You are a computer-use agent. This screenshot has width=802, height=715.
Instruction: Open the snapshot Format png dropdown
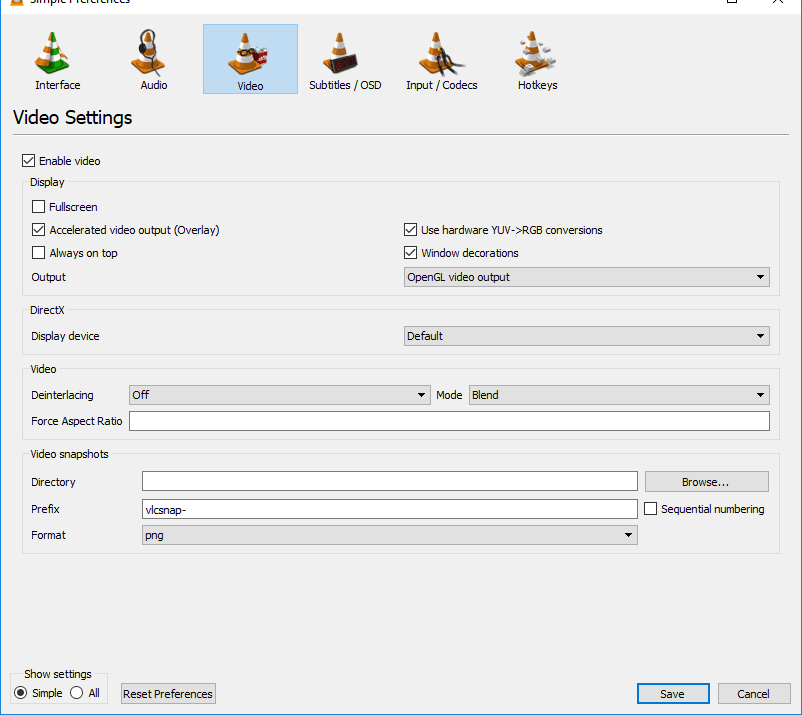pos(390,535)
